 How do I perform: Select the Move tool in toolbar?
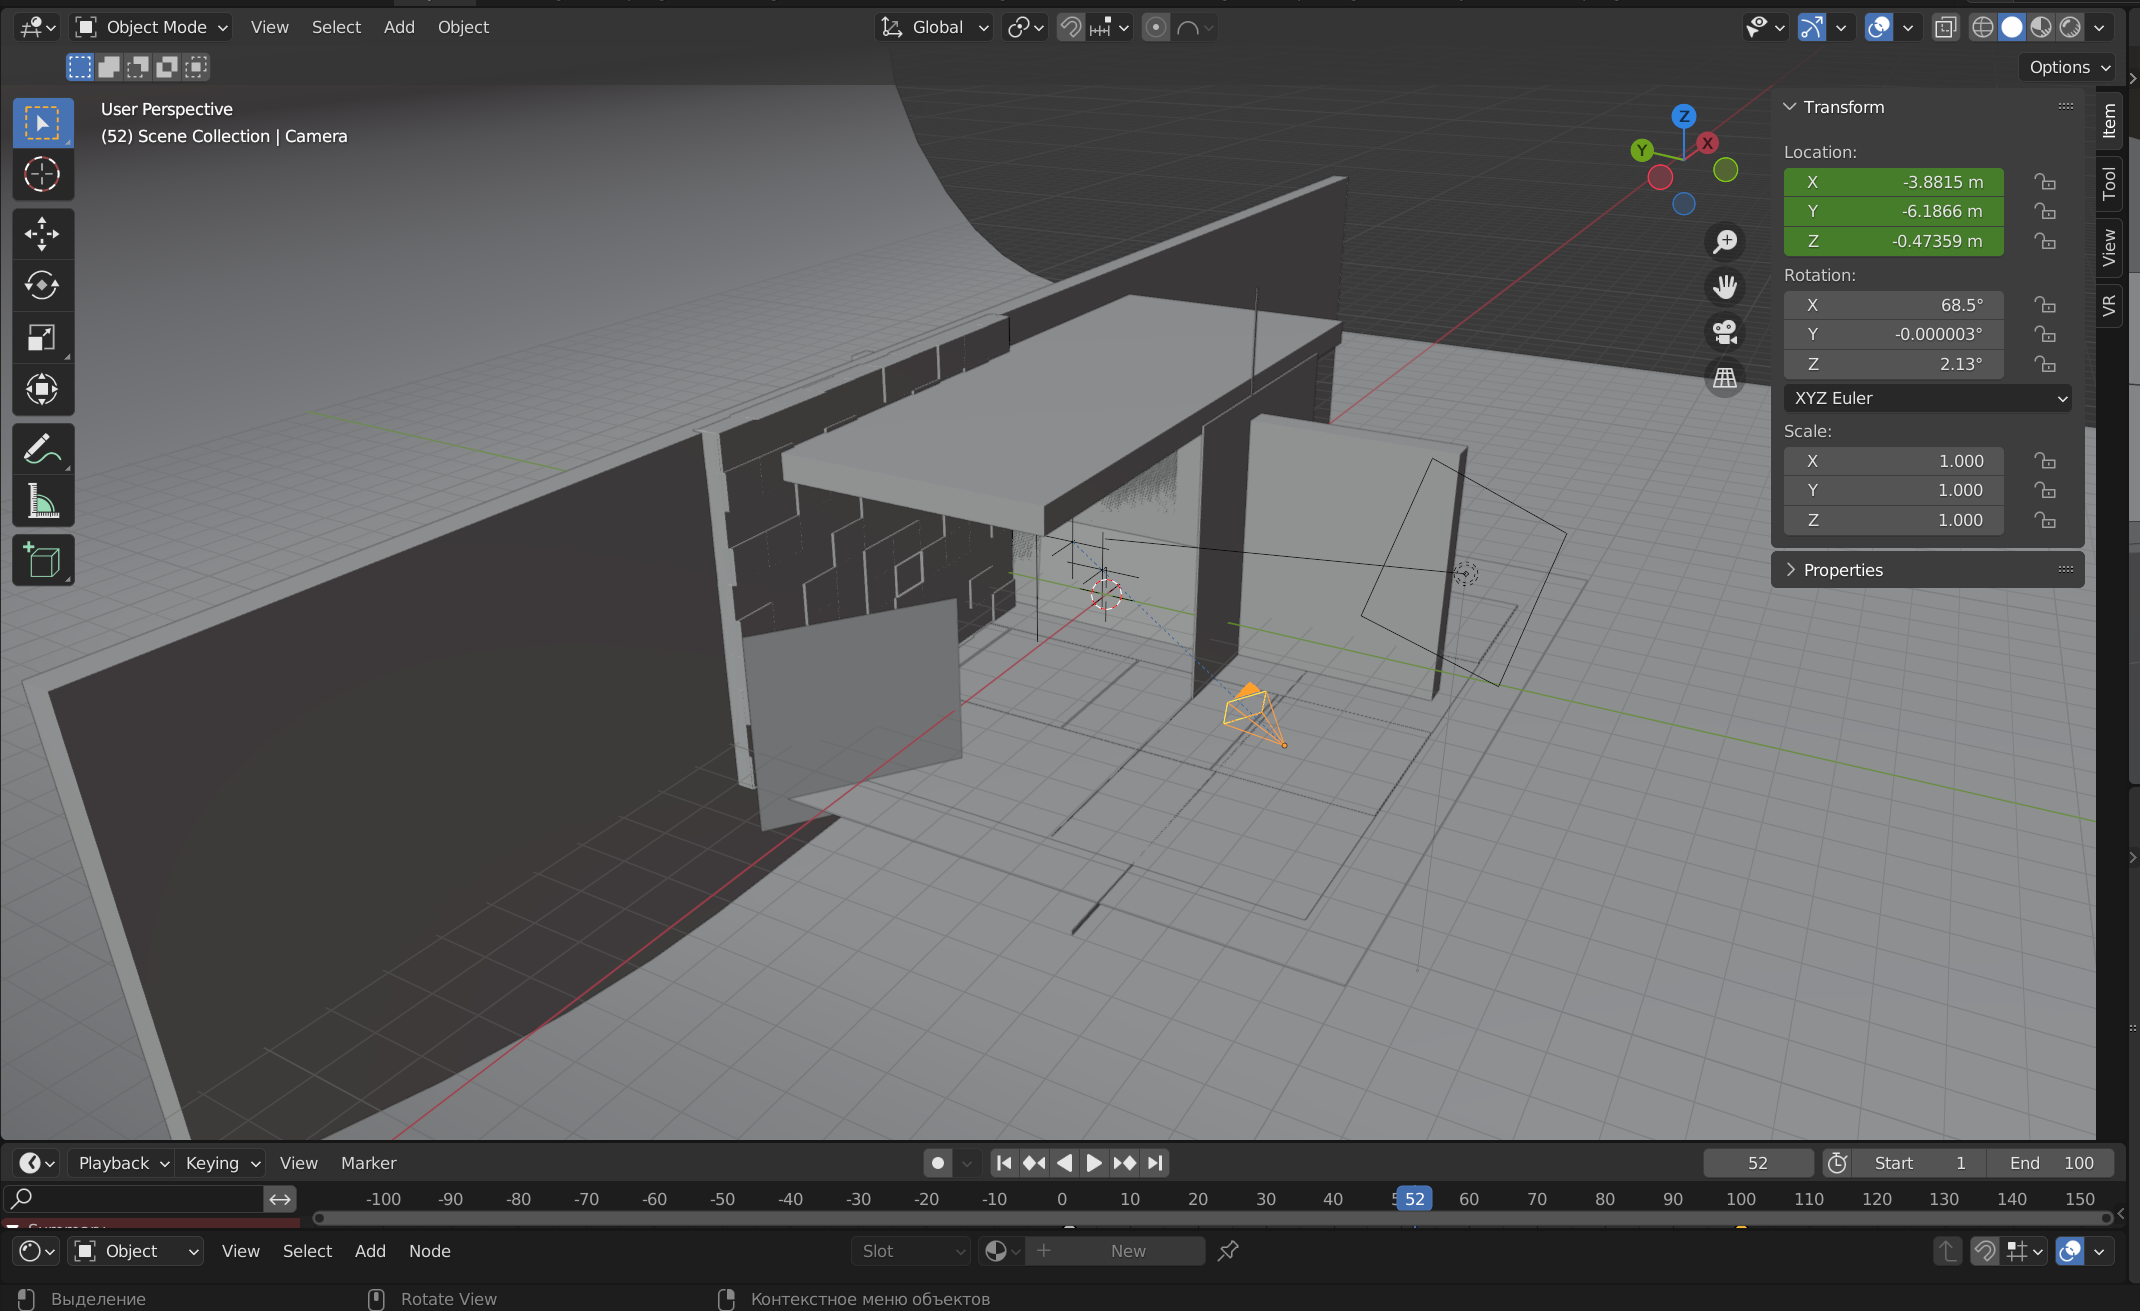point(42,234)
